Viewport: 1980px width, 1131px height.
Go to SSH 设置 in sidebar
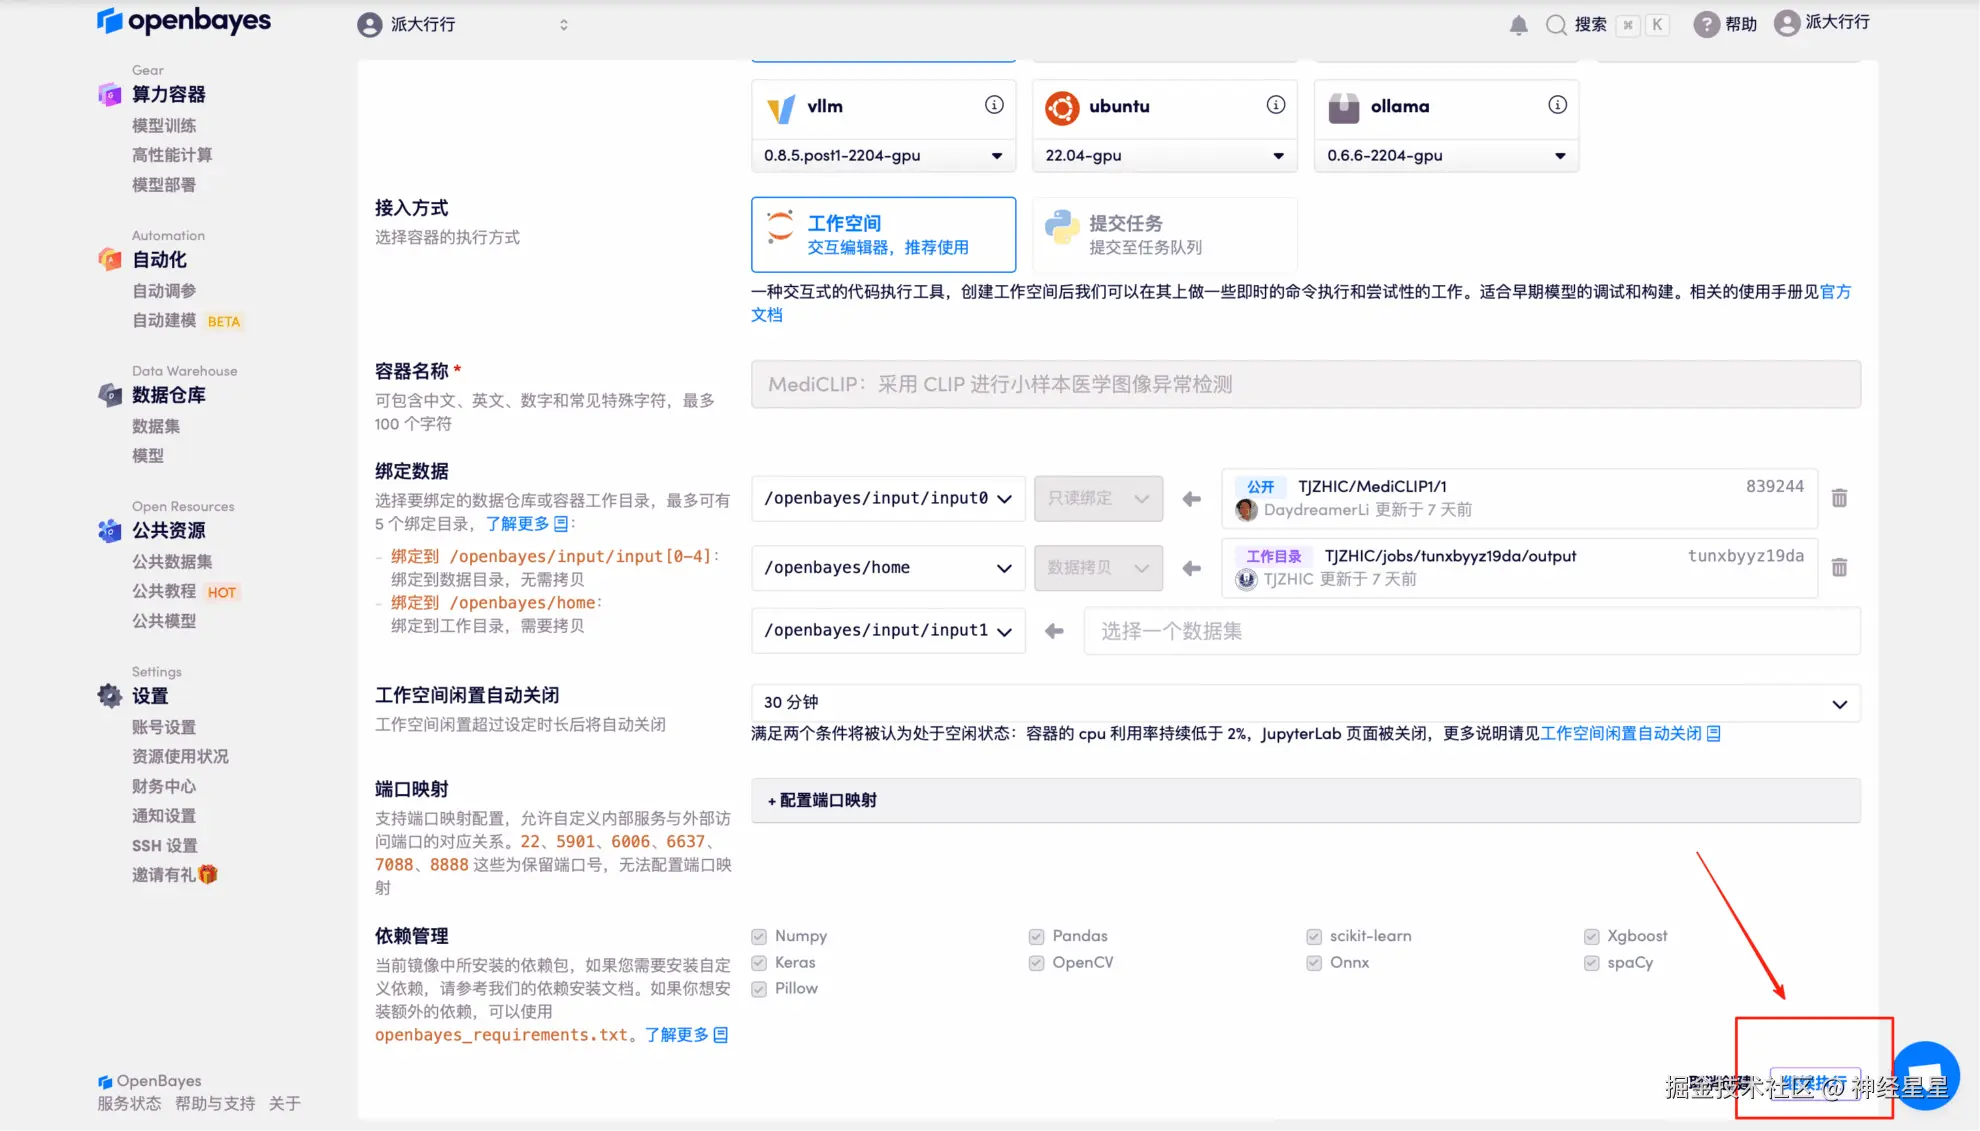coord(165,846)
